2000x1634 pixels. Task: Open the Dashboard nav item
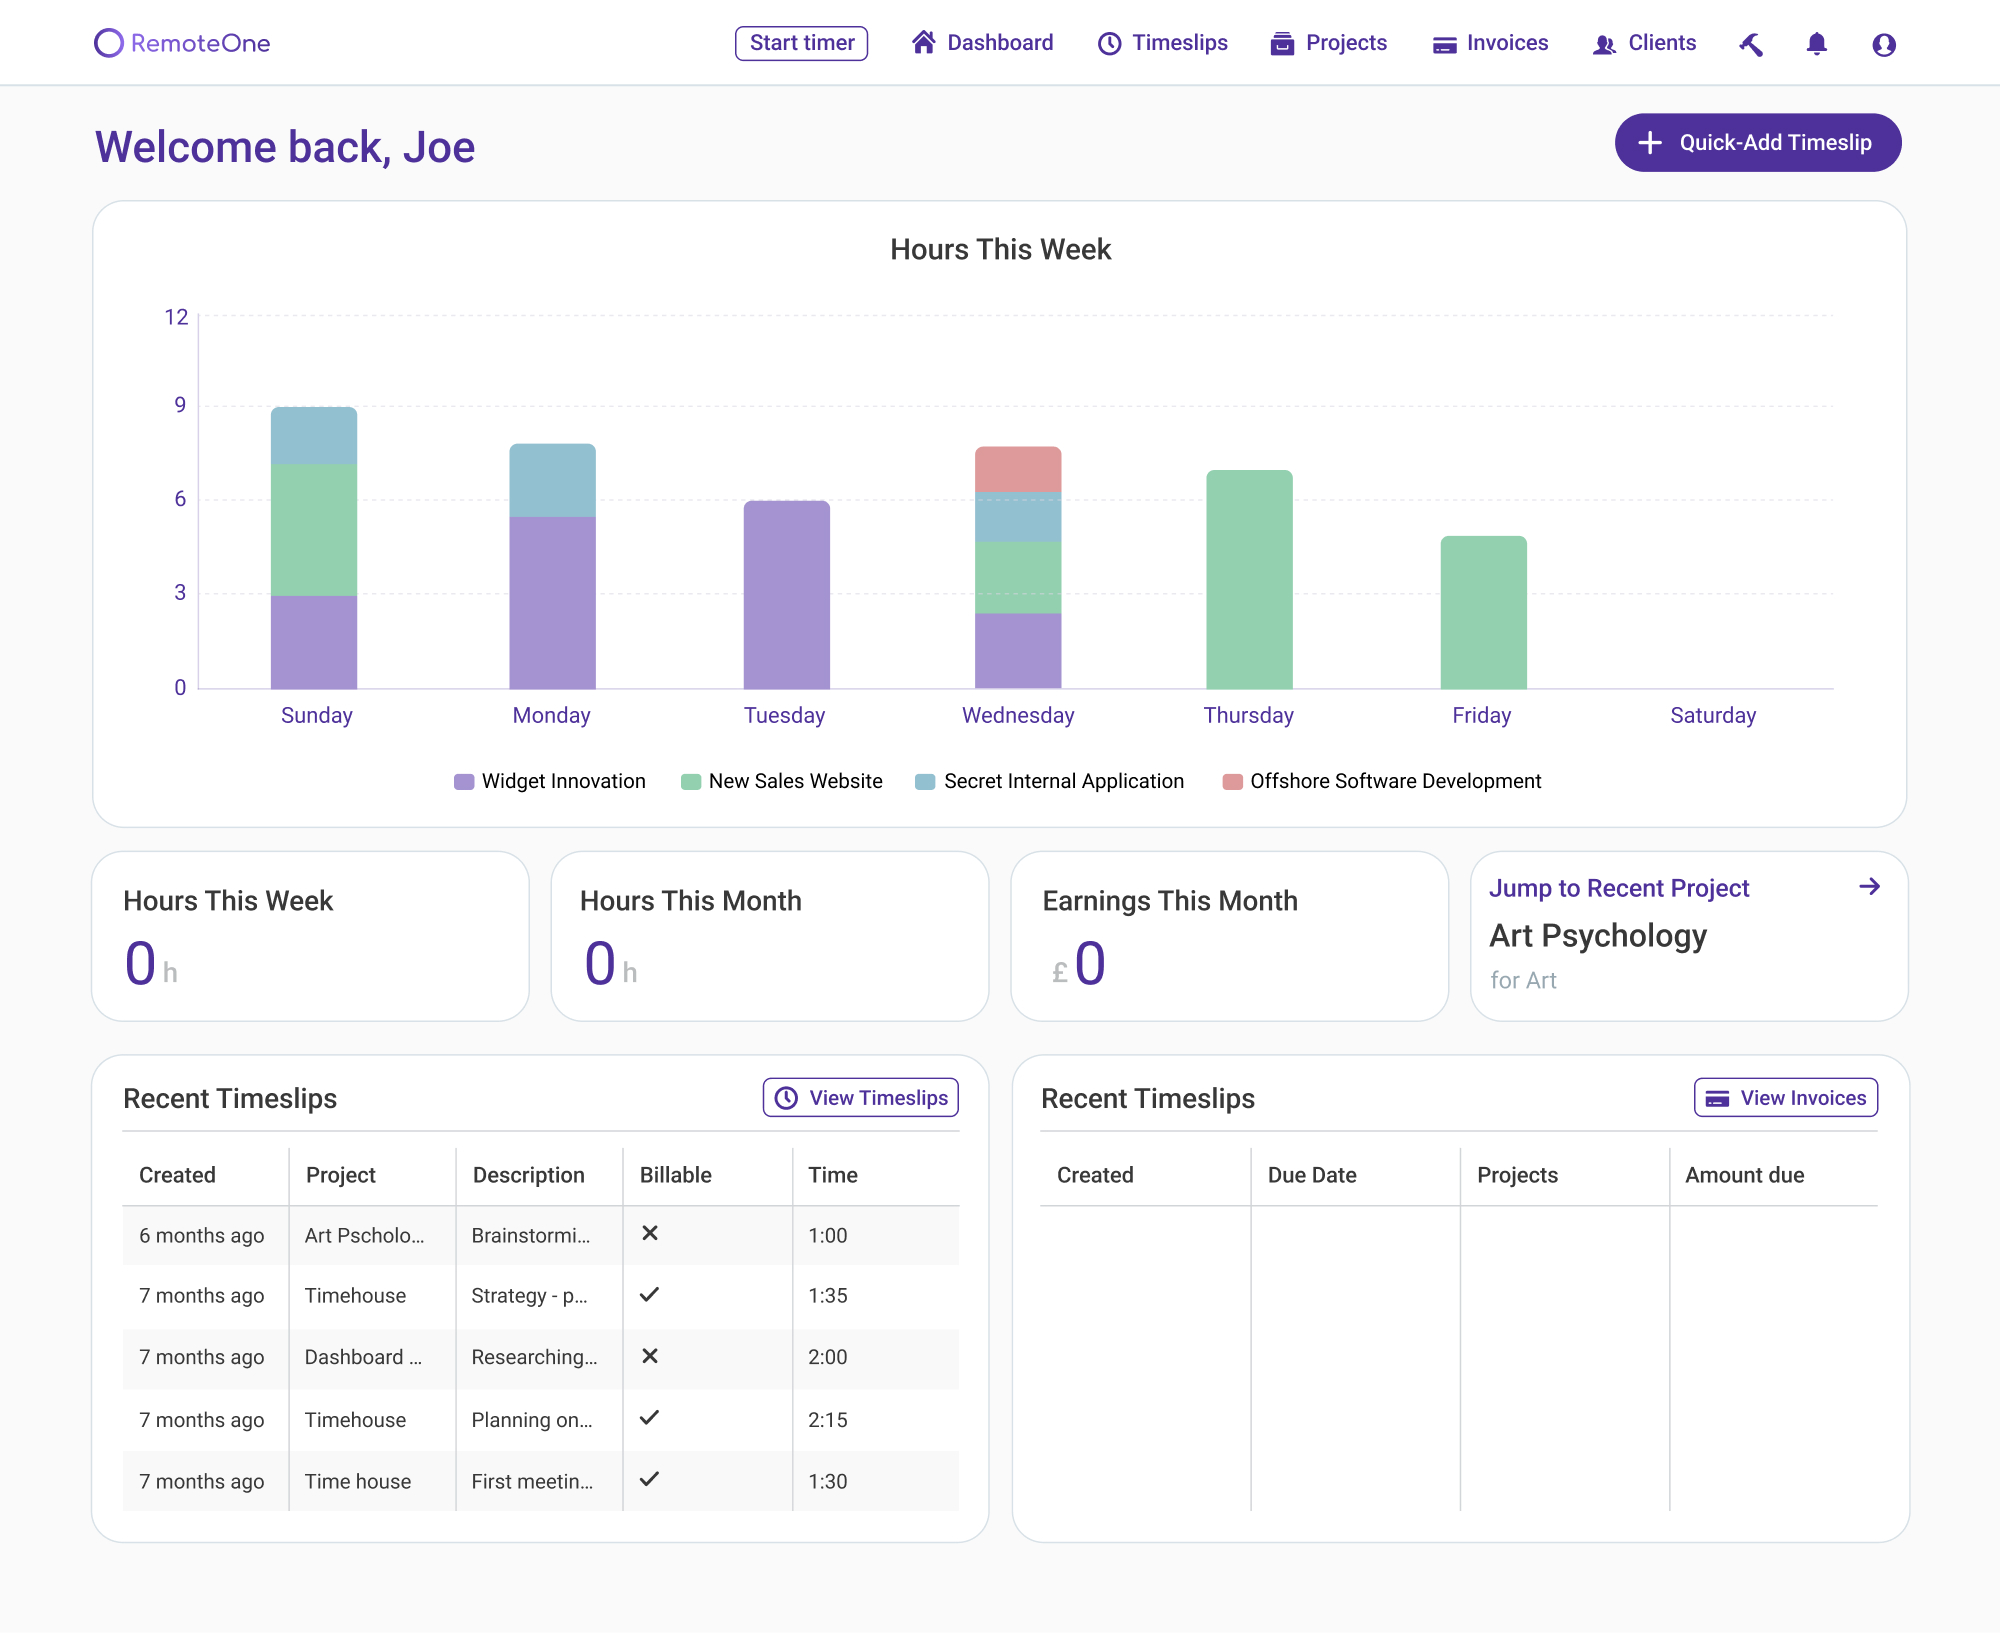point(983,43)
